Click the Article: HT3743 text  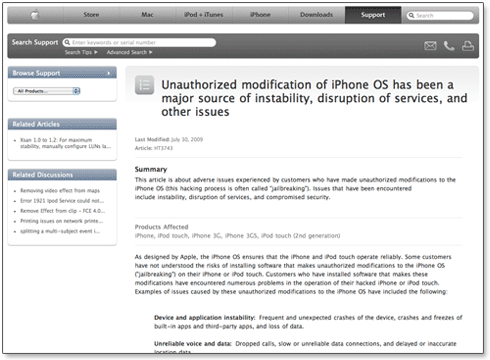pyautogui.click(x=154, y=148)
